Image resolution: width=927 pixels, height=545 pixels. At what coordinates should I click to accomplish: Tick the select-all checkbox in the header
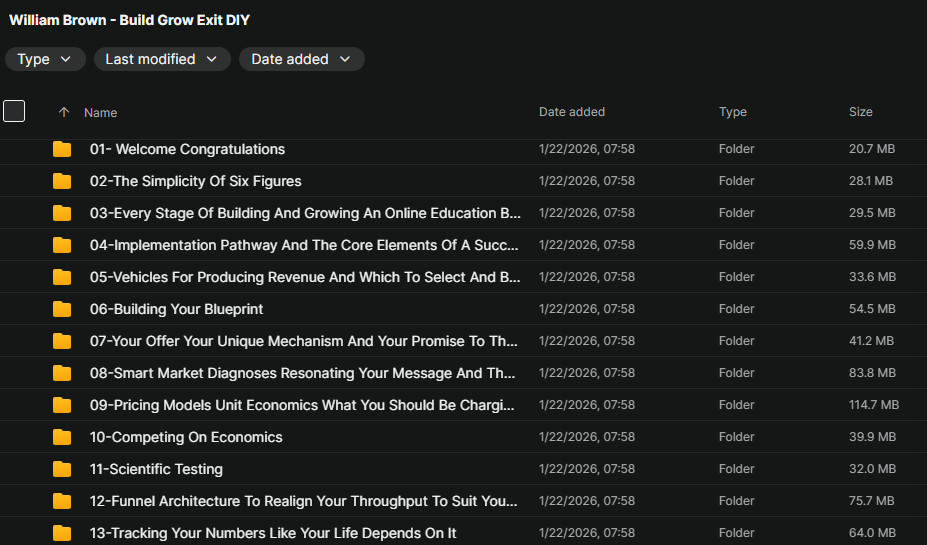point(14,111)
